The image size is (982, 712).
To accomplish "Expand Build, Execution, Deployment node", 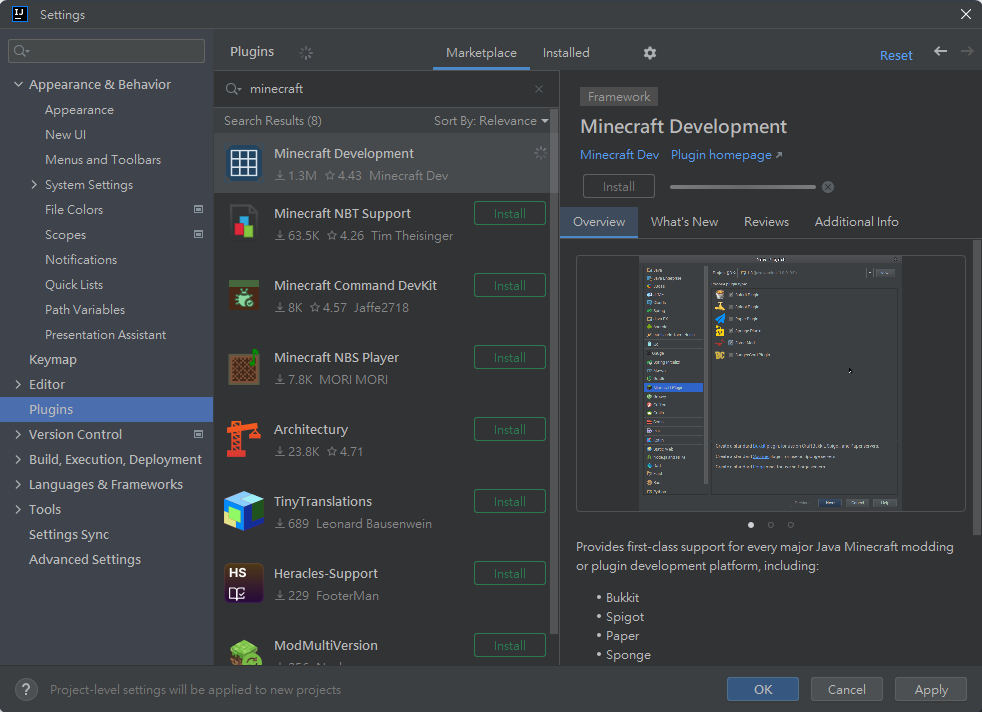I will [x=18, y=460].
